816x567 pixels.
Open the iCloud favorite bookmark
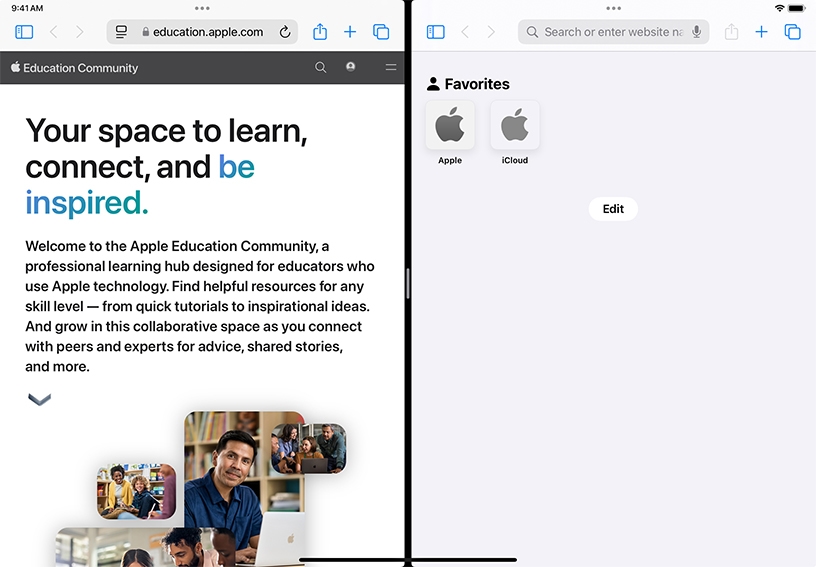point(515,126)
